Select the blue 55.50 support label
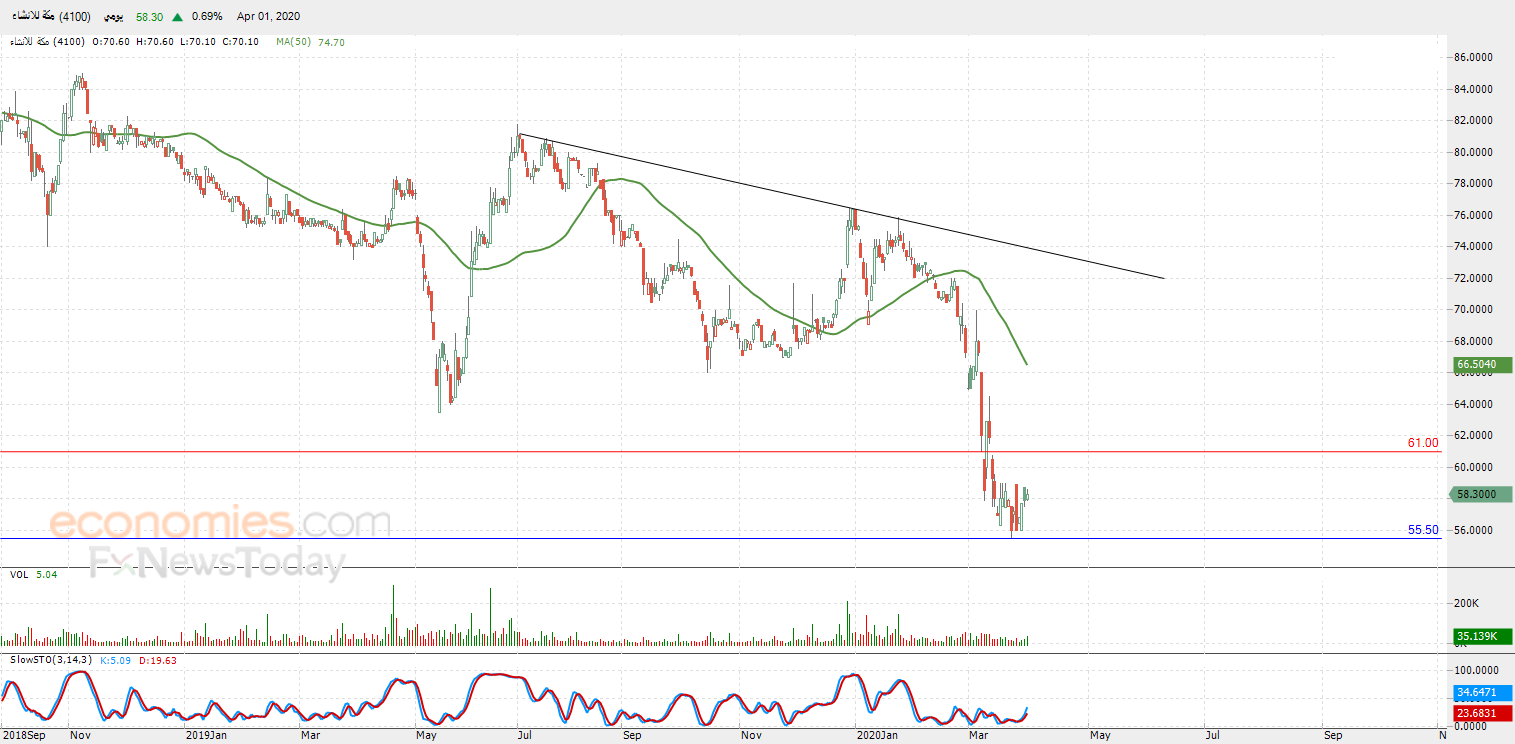 coord(1423,530)
